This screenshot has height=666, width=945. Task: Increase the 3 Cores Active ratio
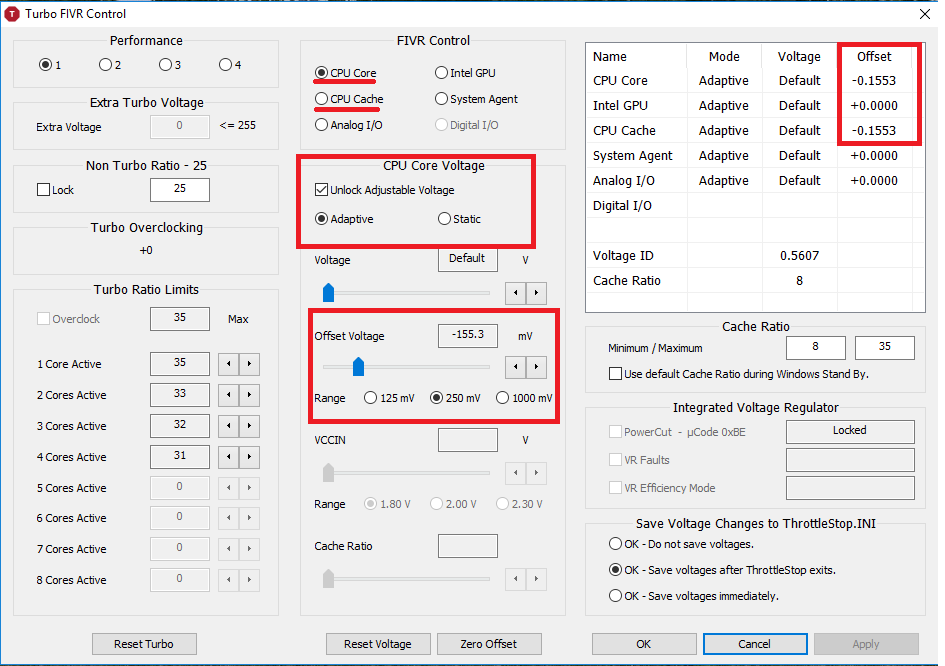coord(250,426)
